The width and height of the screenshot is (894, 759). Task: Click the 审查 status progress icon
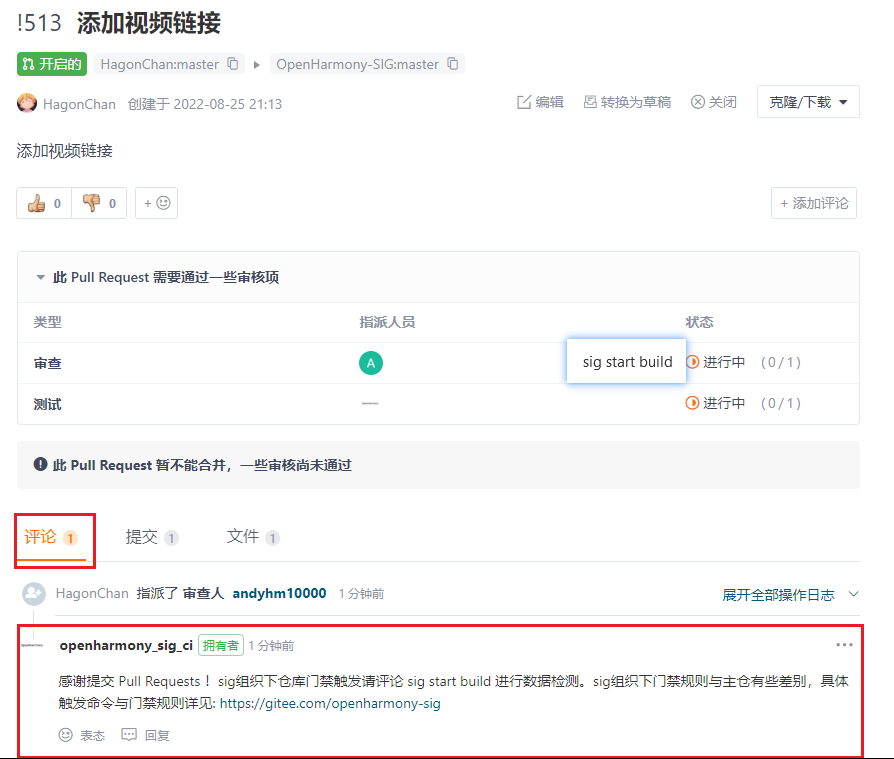coord(692,362)
